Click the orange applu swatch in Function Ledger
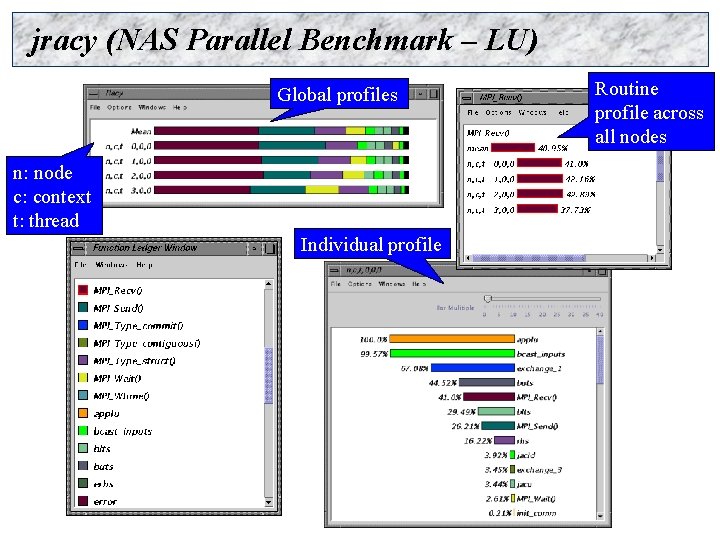 [83, 413]
